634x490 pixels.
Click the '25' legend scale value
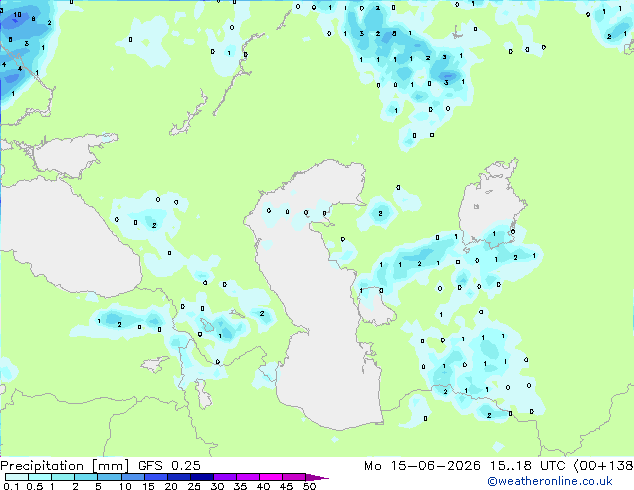click(194, 486)
